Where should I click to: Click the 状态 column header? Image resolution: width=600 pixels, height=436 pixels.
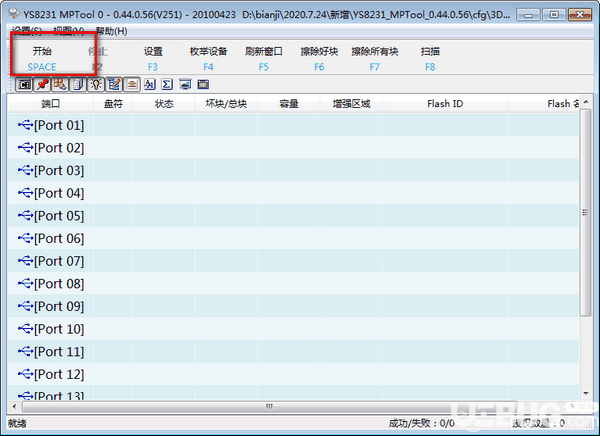(x=164, y=104)
